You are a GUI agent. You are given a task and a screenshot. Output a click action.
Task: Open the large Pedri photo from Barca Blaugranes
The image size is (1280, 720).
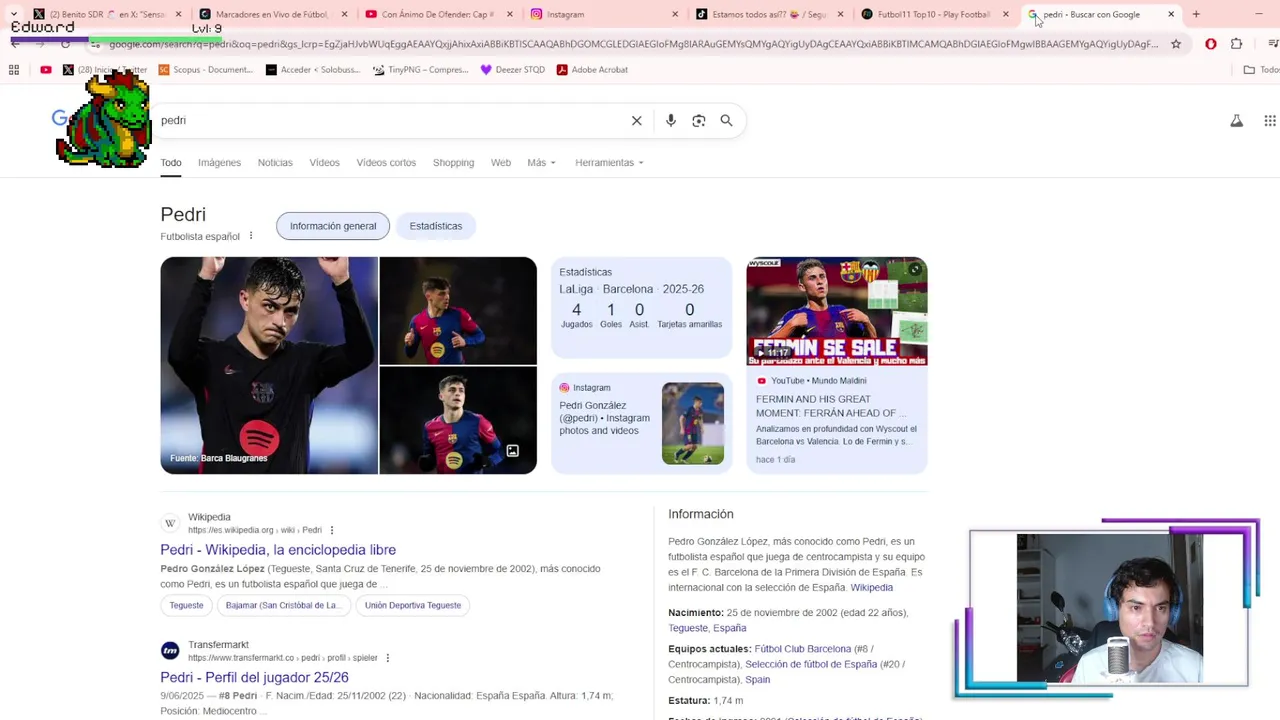[269, 365]
